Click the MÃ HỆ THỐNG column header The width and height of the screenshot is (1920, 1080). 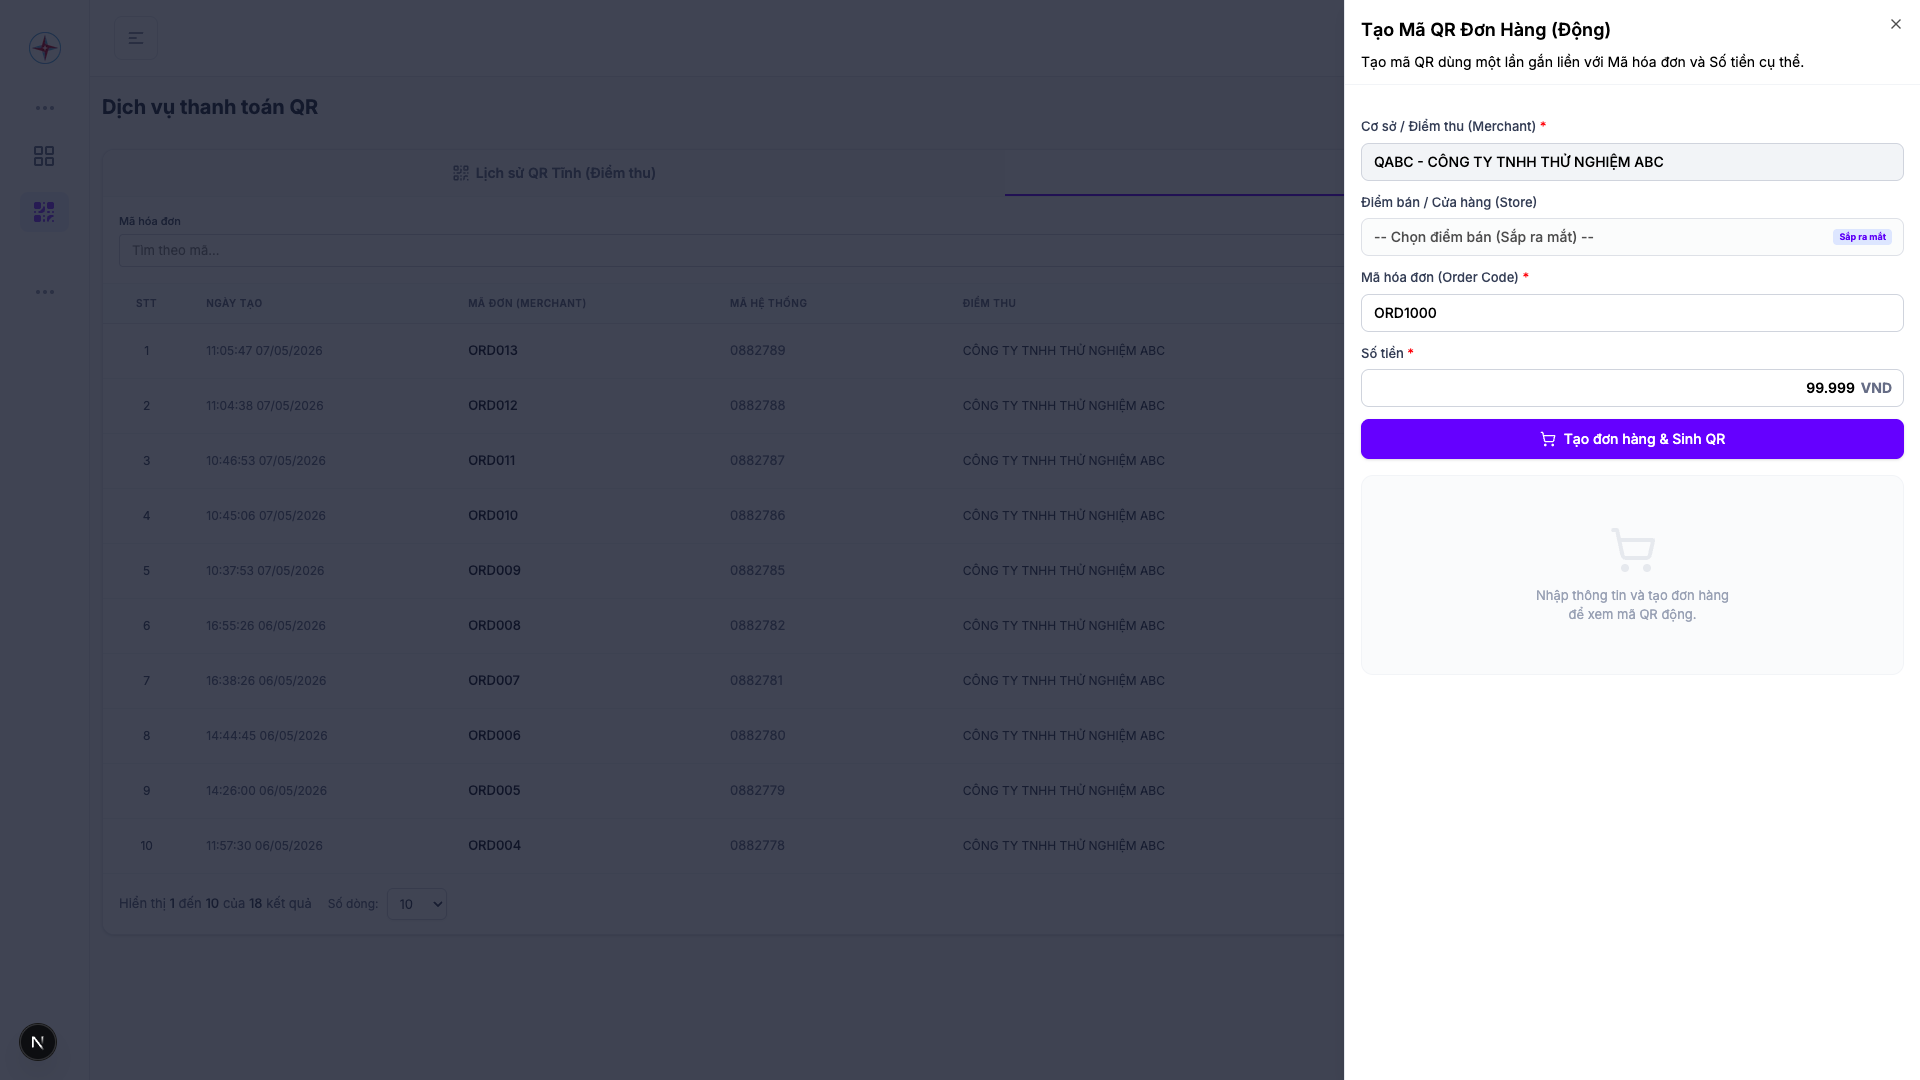coord(768,303)
